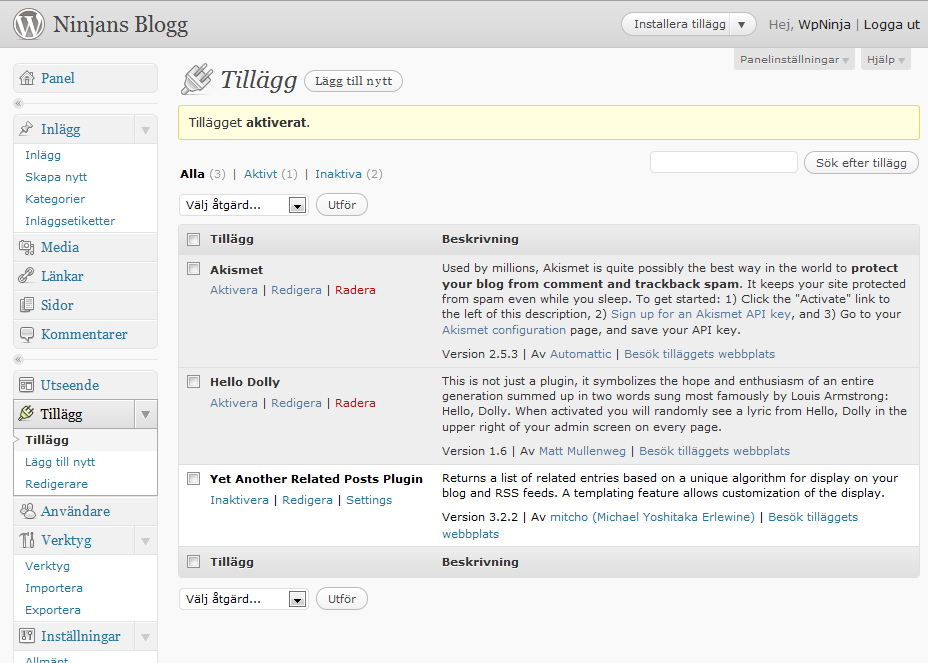Click the Utseende appearance icon

click(x=27, y=385)
